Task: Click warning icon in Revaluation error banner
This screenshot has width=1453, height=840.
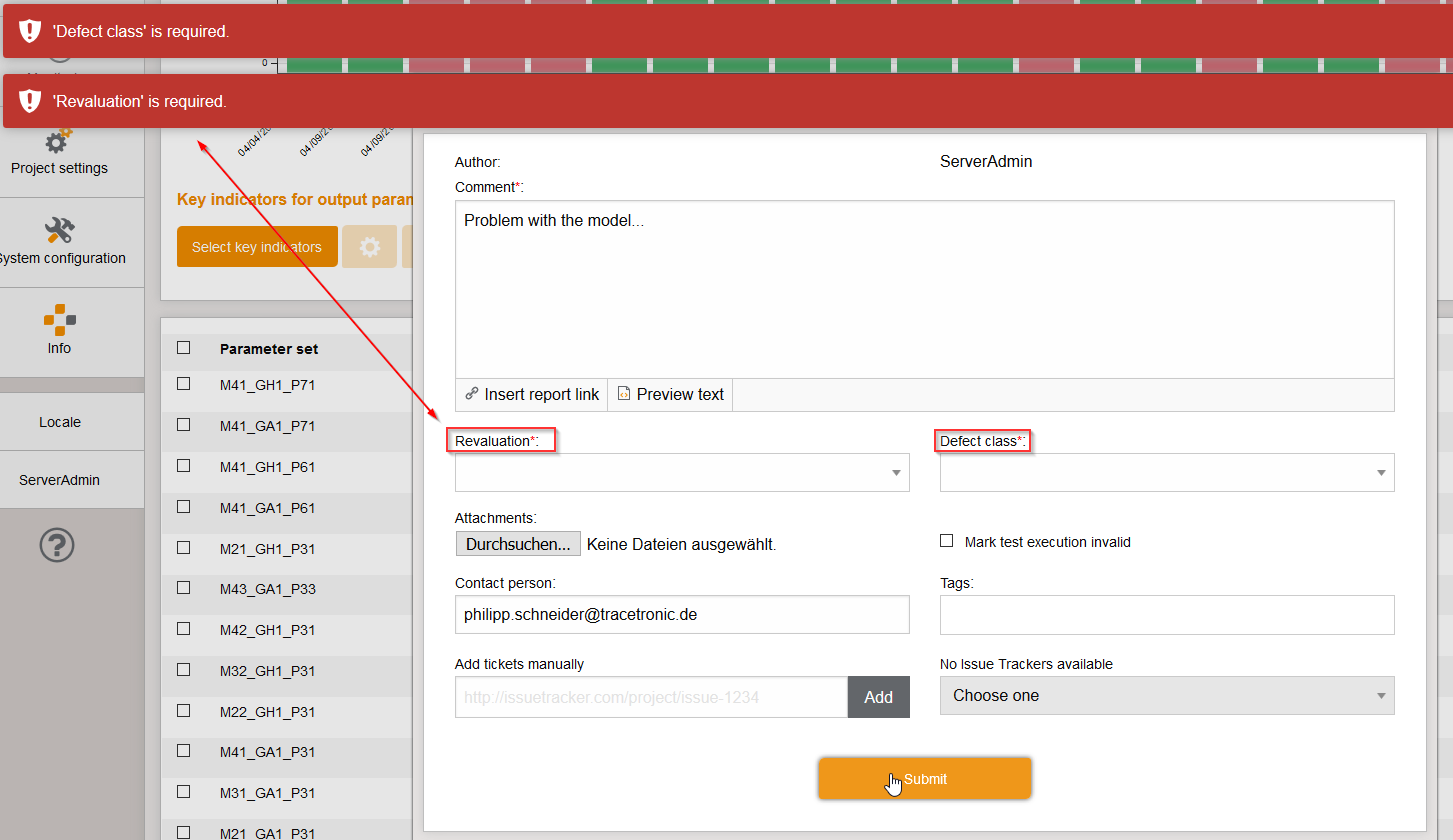Action: click(x=30, y=101)
